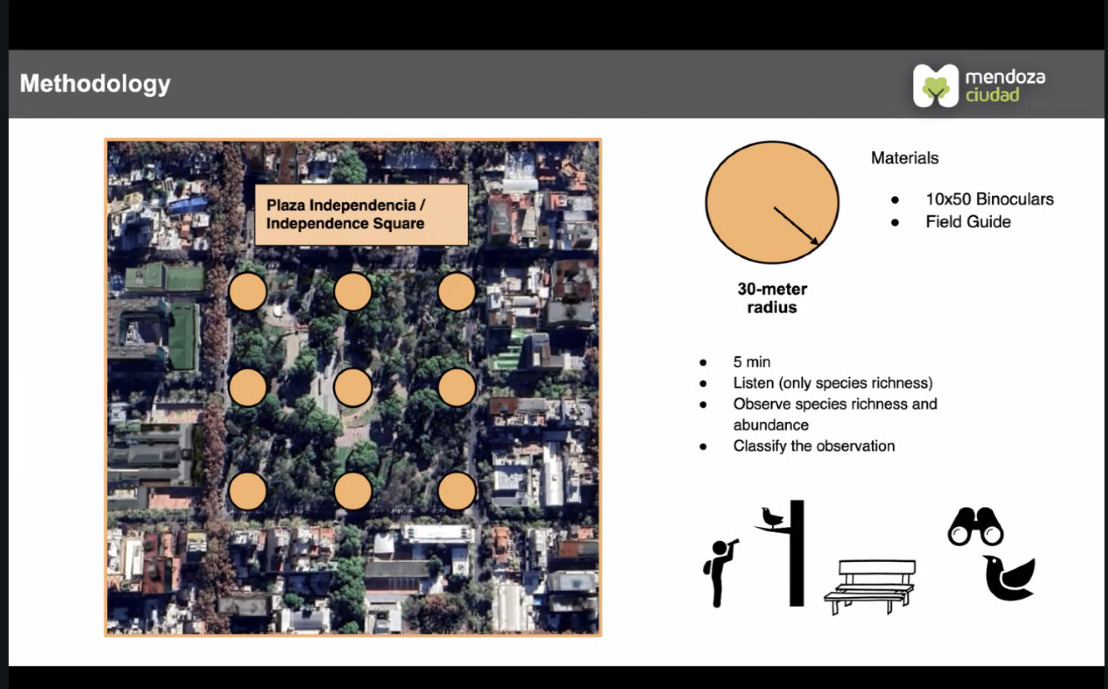Click the top-right orange sampling point
Image resolution: width=1108 pixels, height=689 pixels.
coord(456,292)
